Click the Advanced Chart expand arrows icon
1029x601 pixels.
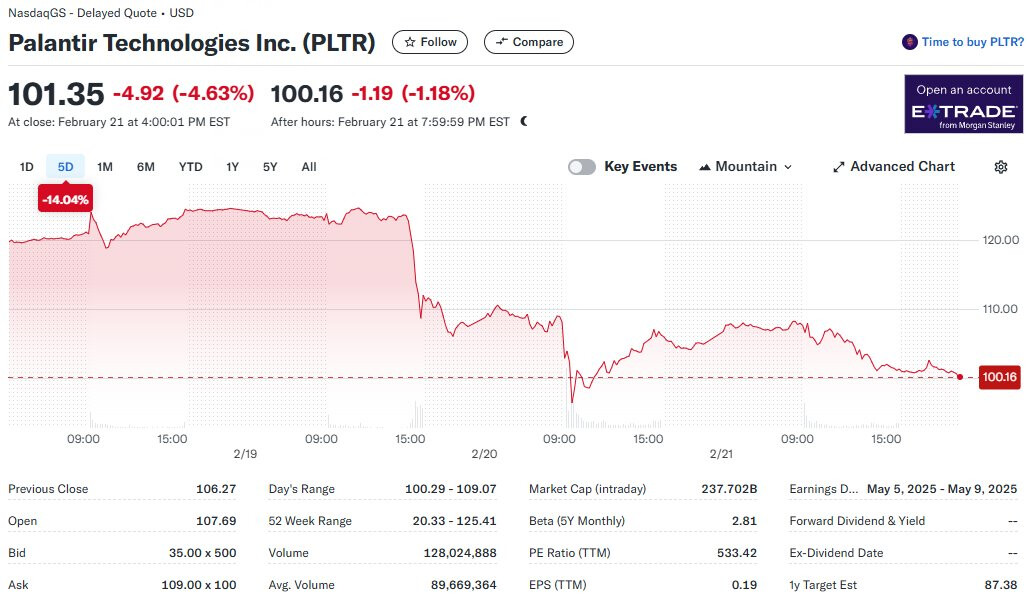pos(839,167)
